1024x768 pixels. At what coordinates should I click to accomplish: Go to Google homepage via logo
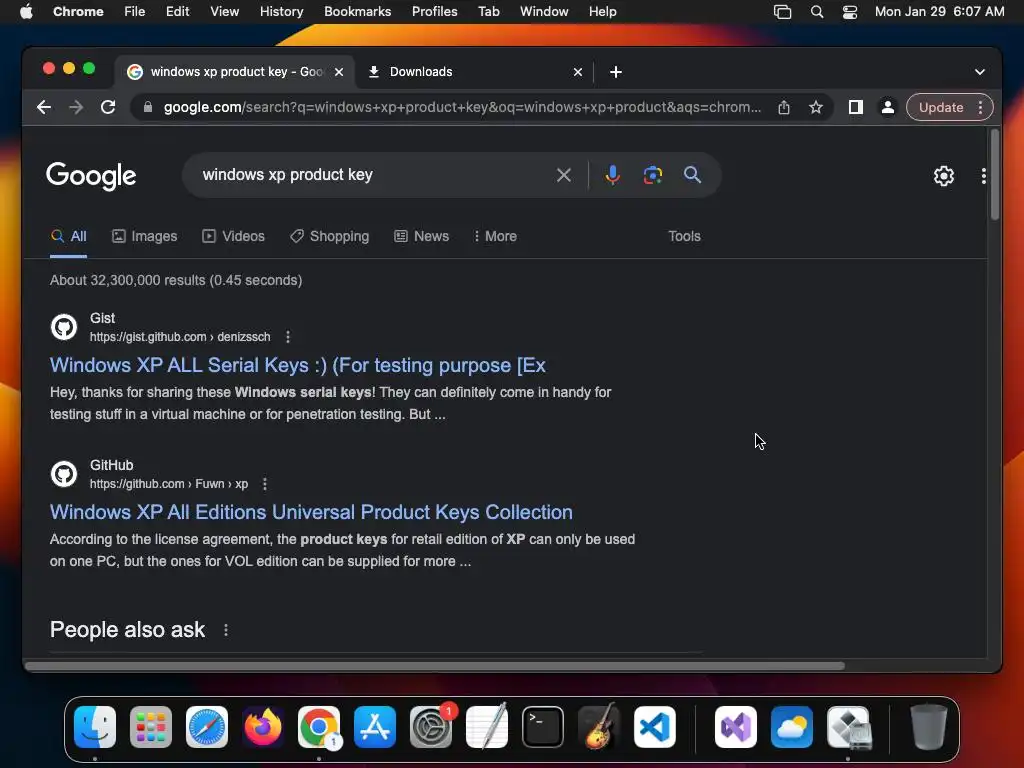coord(91,176)
